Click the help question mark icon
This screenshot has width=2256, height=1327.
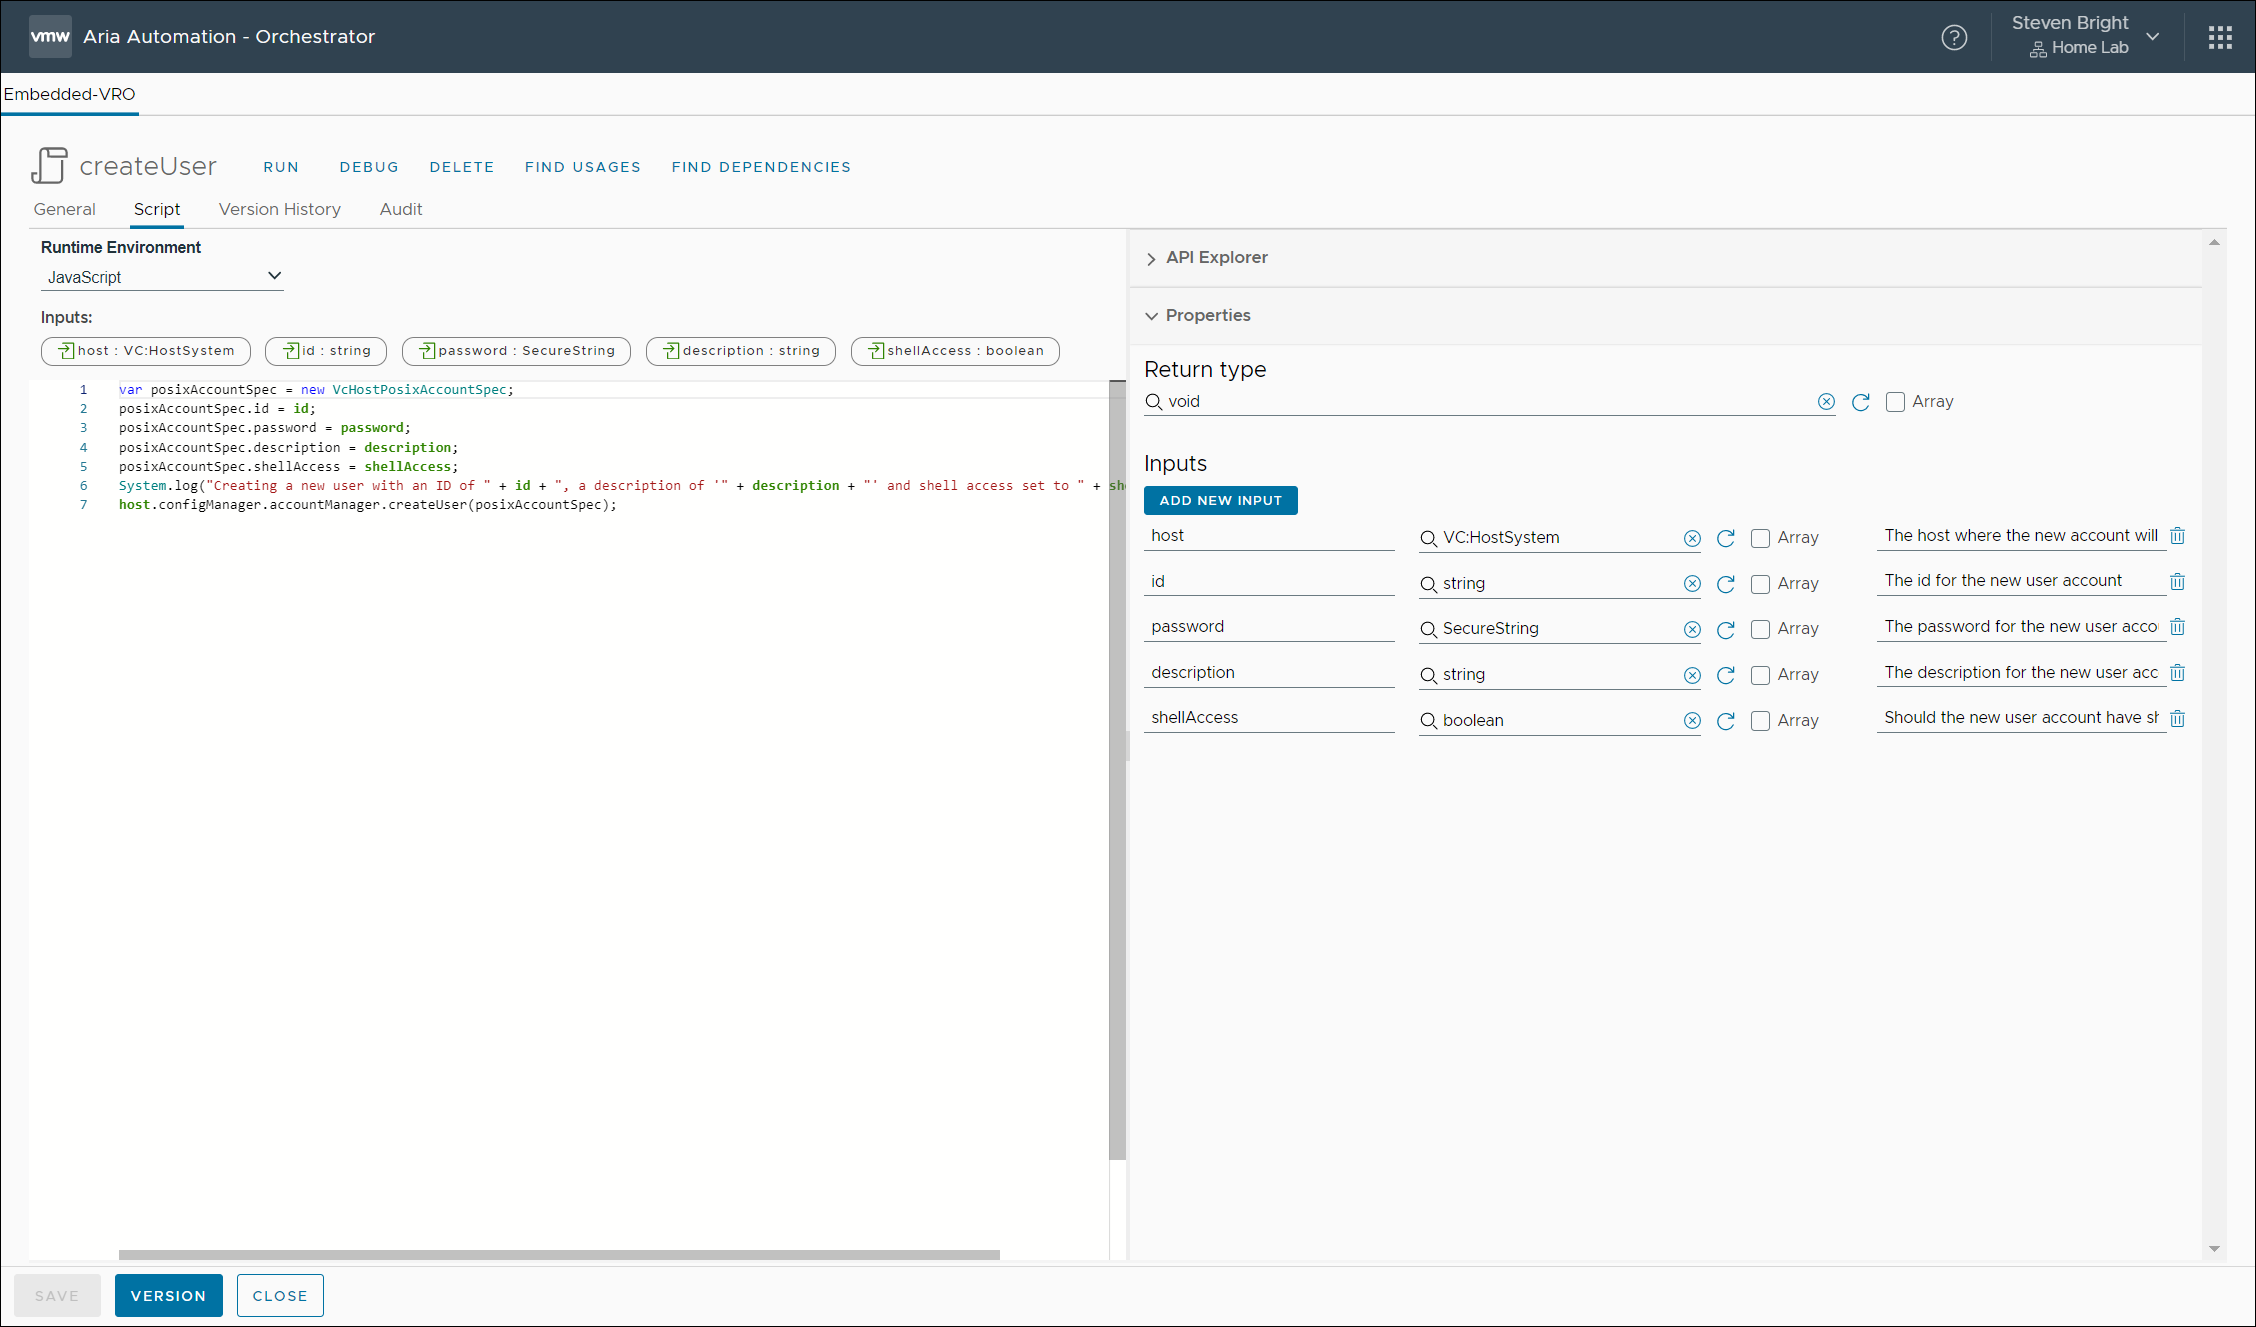click(x=1954, y=37)
